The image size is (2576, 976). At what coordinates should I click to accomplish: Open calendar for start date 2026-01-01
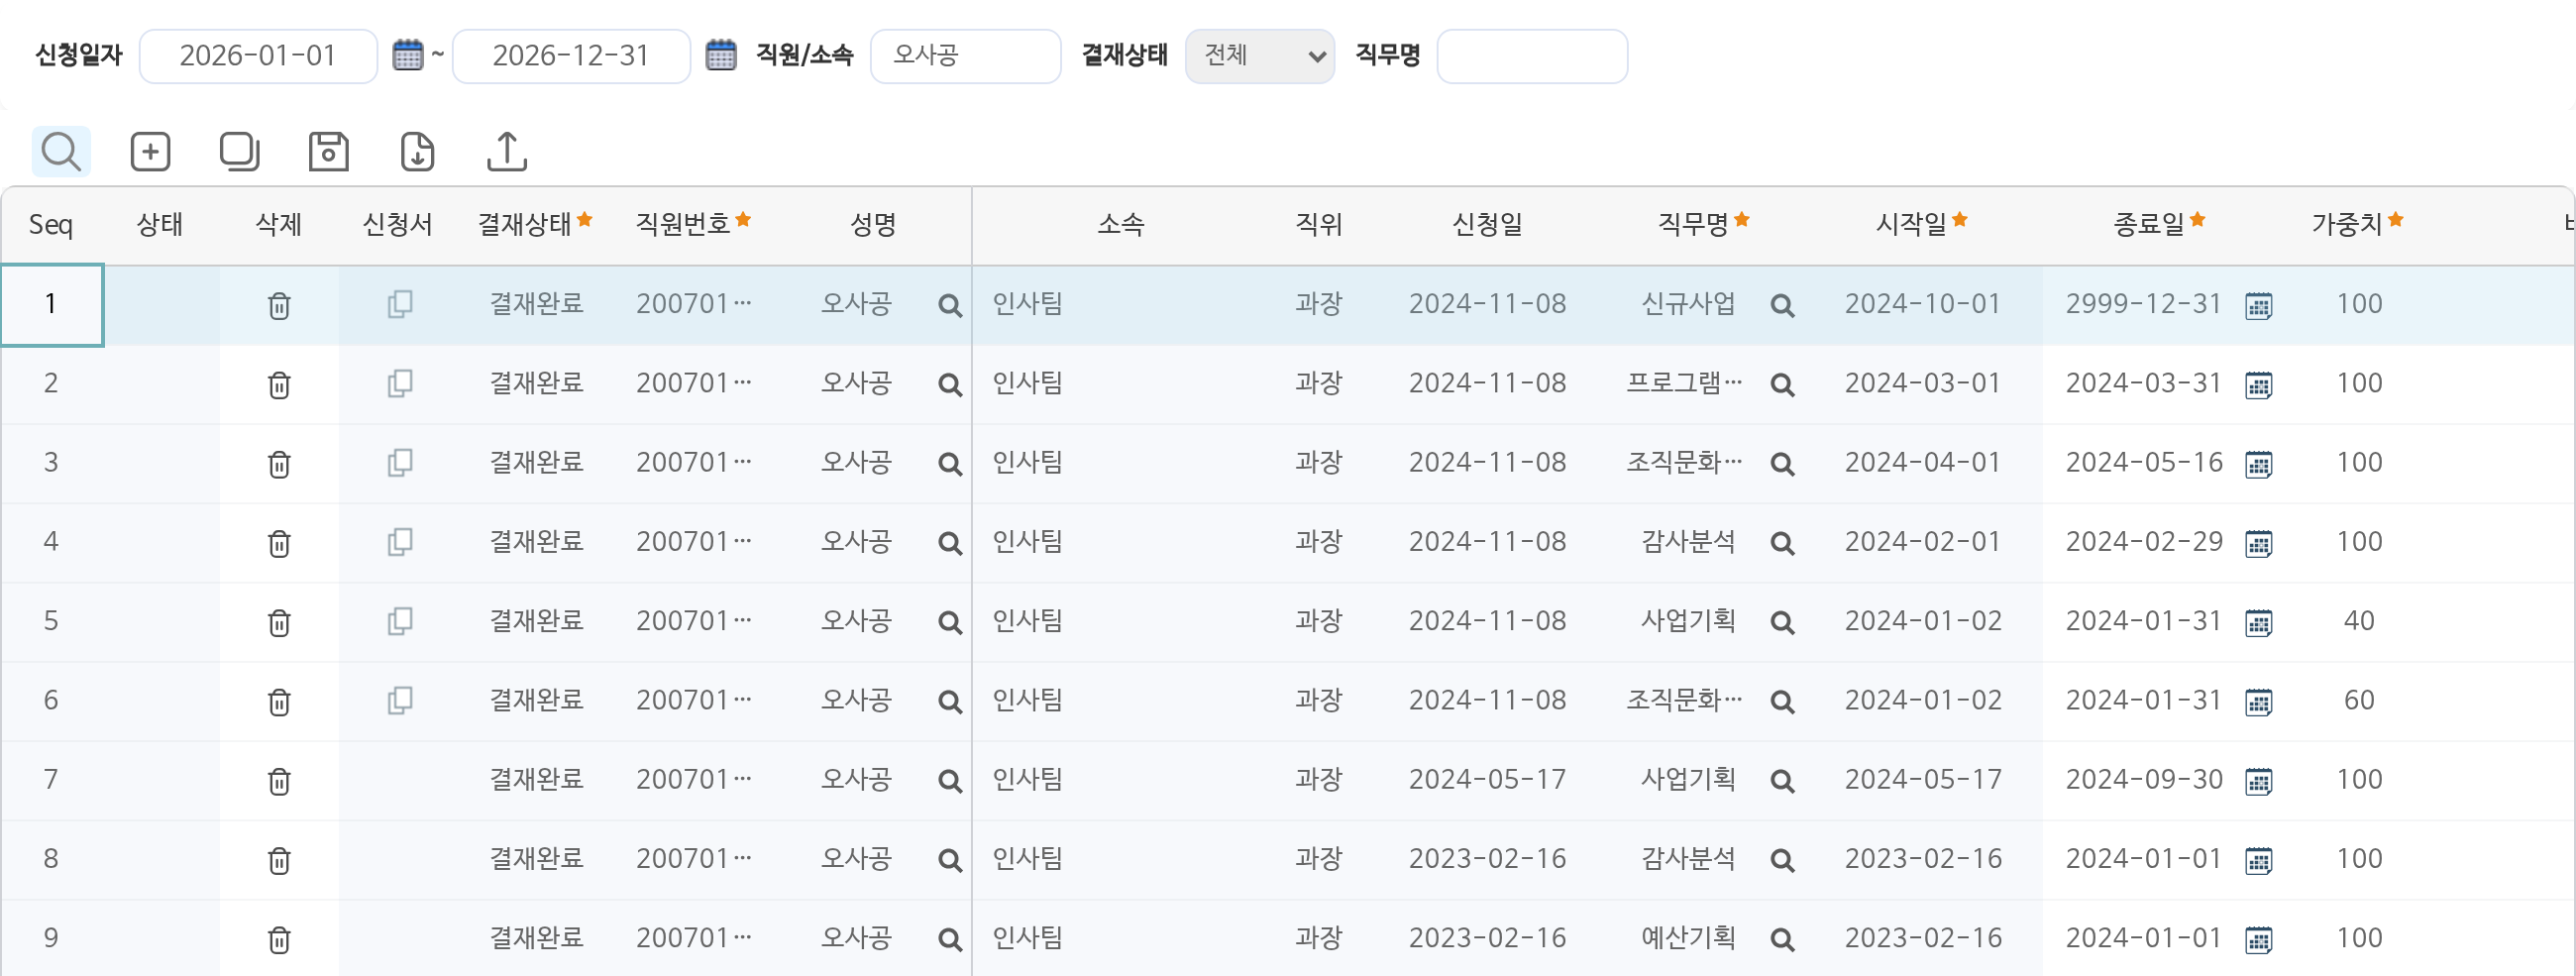tap(408, 55)
